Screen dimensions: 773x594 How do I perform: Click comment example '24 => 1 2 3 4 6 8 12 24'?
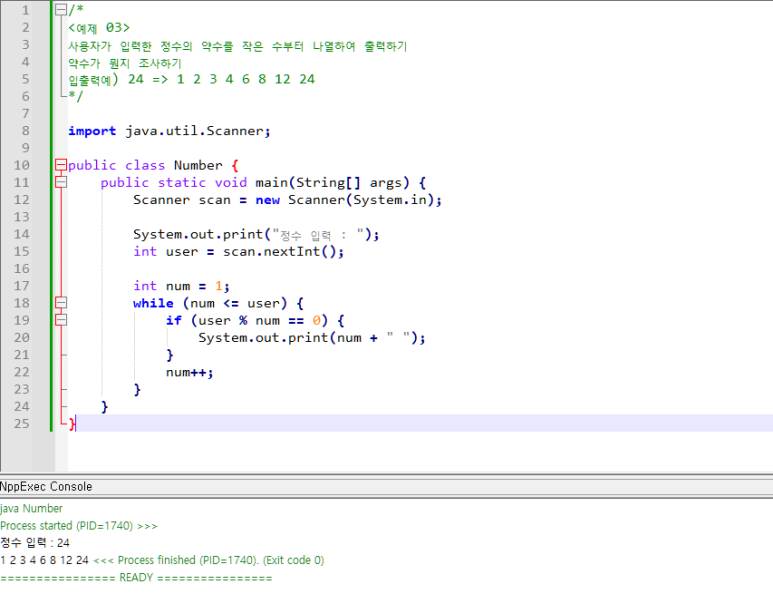tap(221, 79)
